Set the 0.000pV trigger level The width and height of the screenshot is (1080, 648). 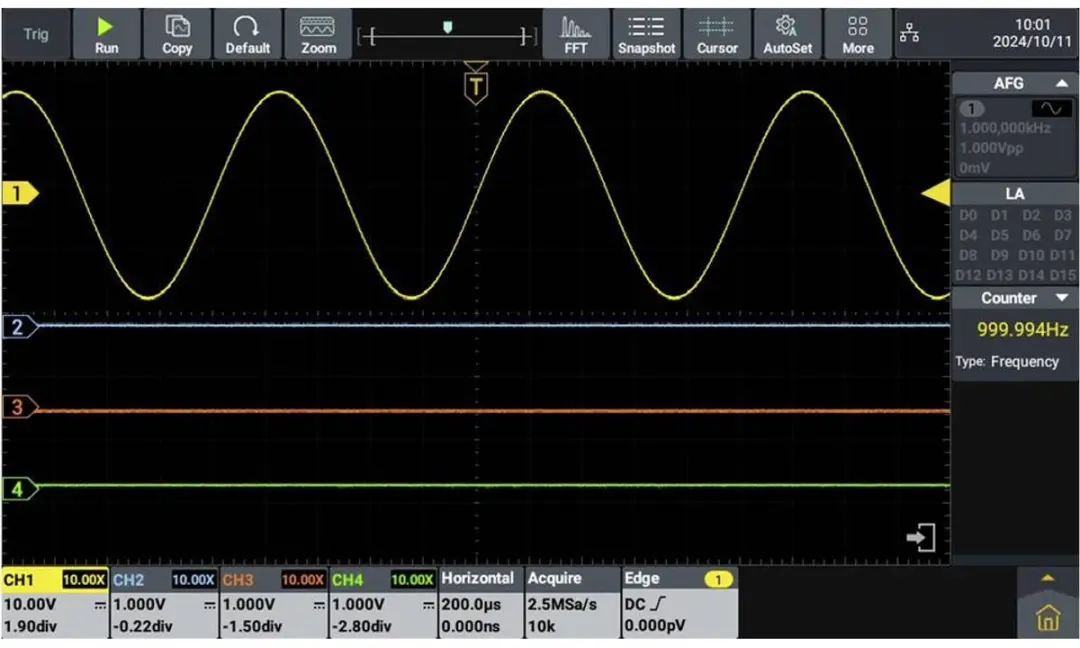coord(655,626)
